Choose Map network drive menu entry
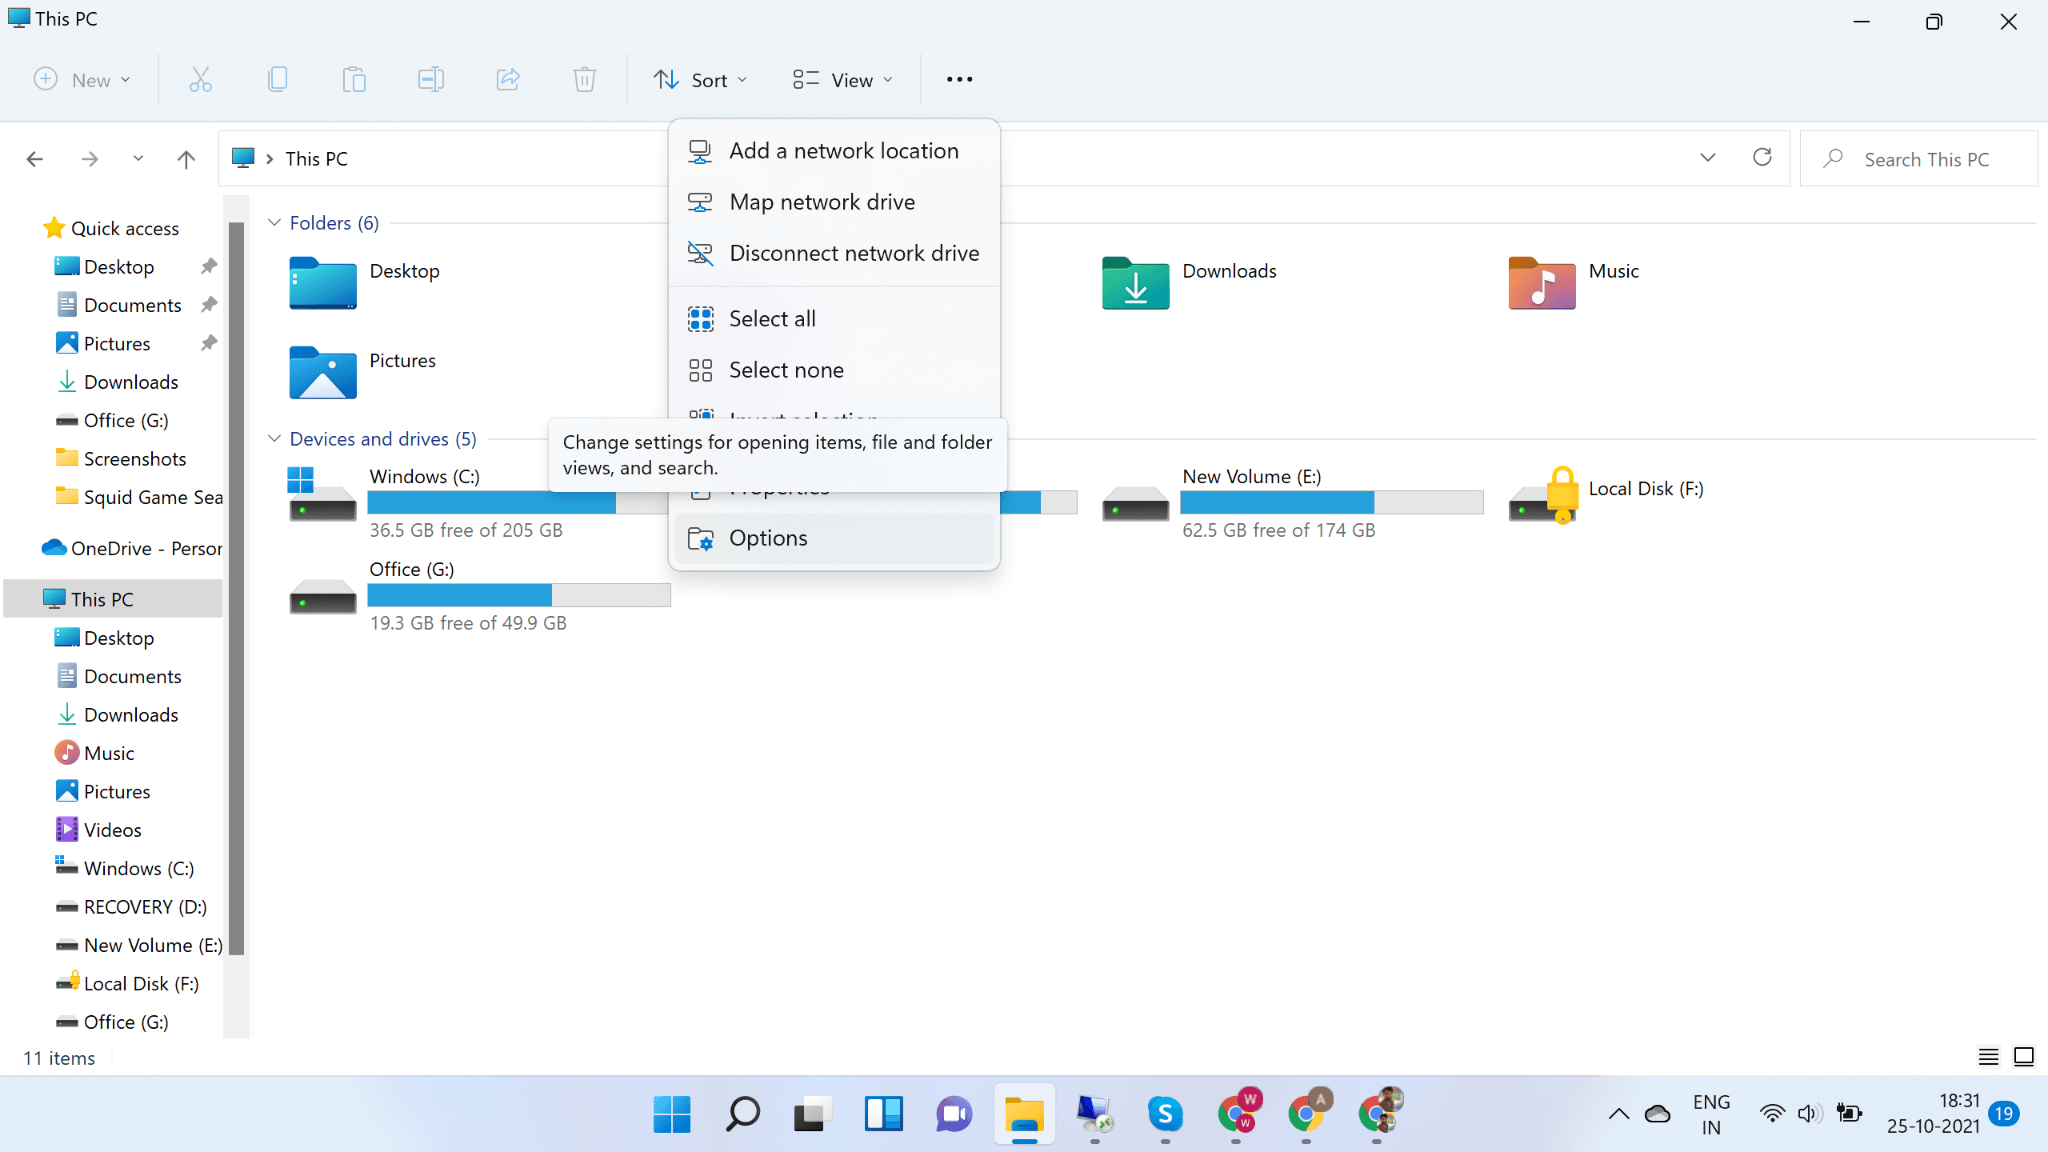This screenshot has width=2048, height=1152. click(x=822, y=202)
